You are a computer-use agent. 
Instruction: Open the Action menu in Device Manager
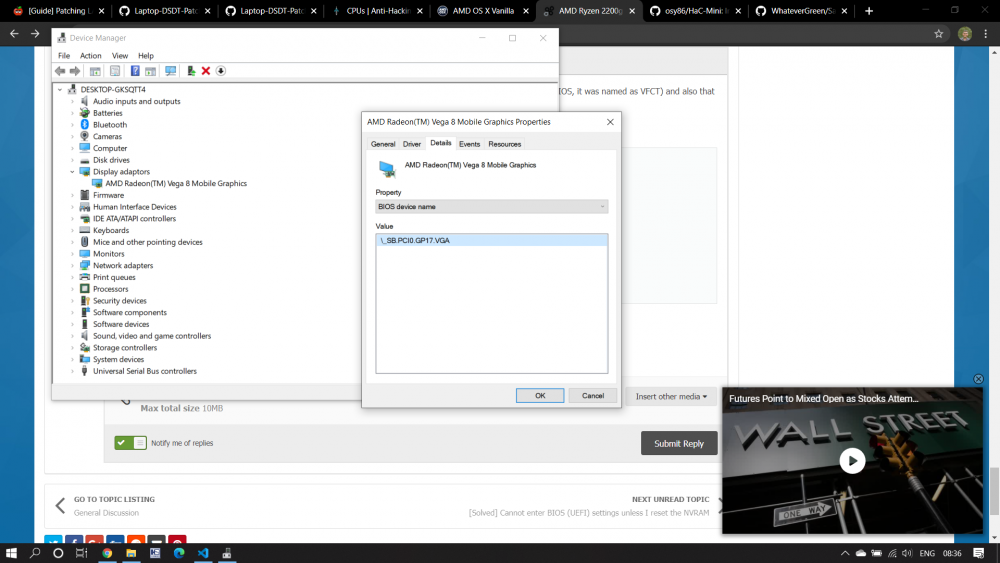(90, 55)
